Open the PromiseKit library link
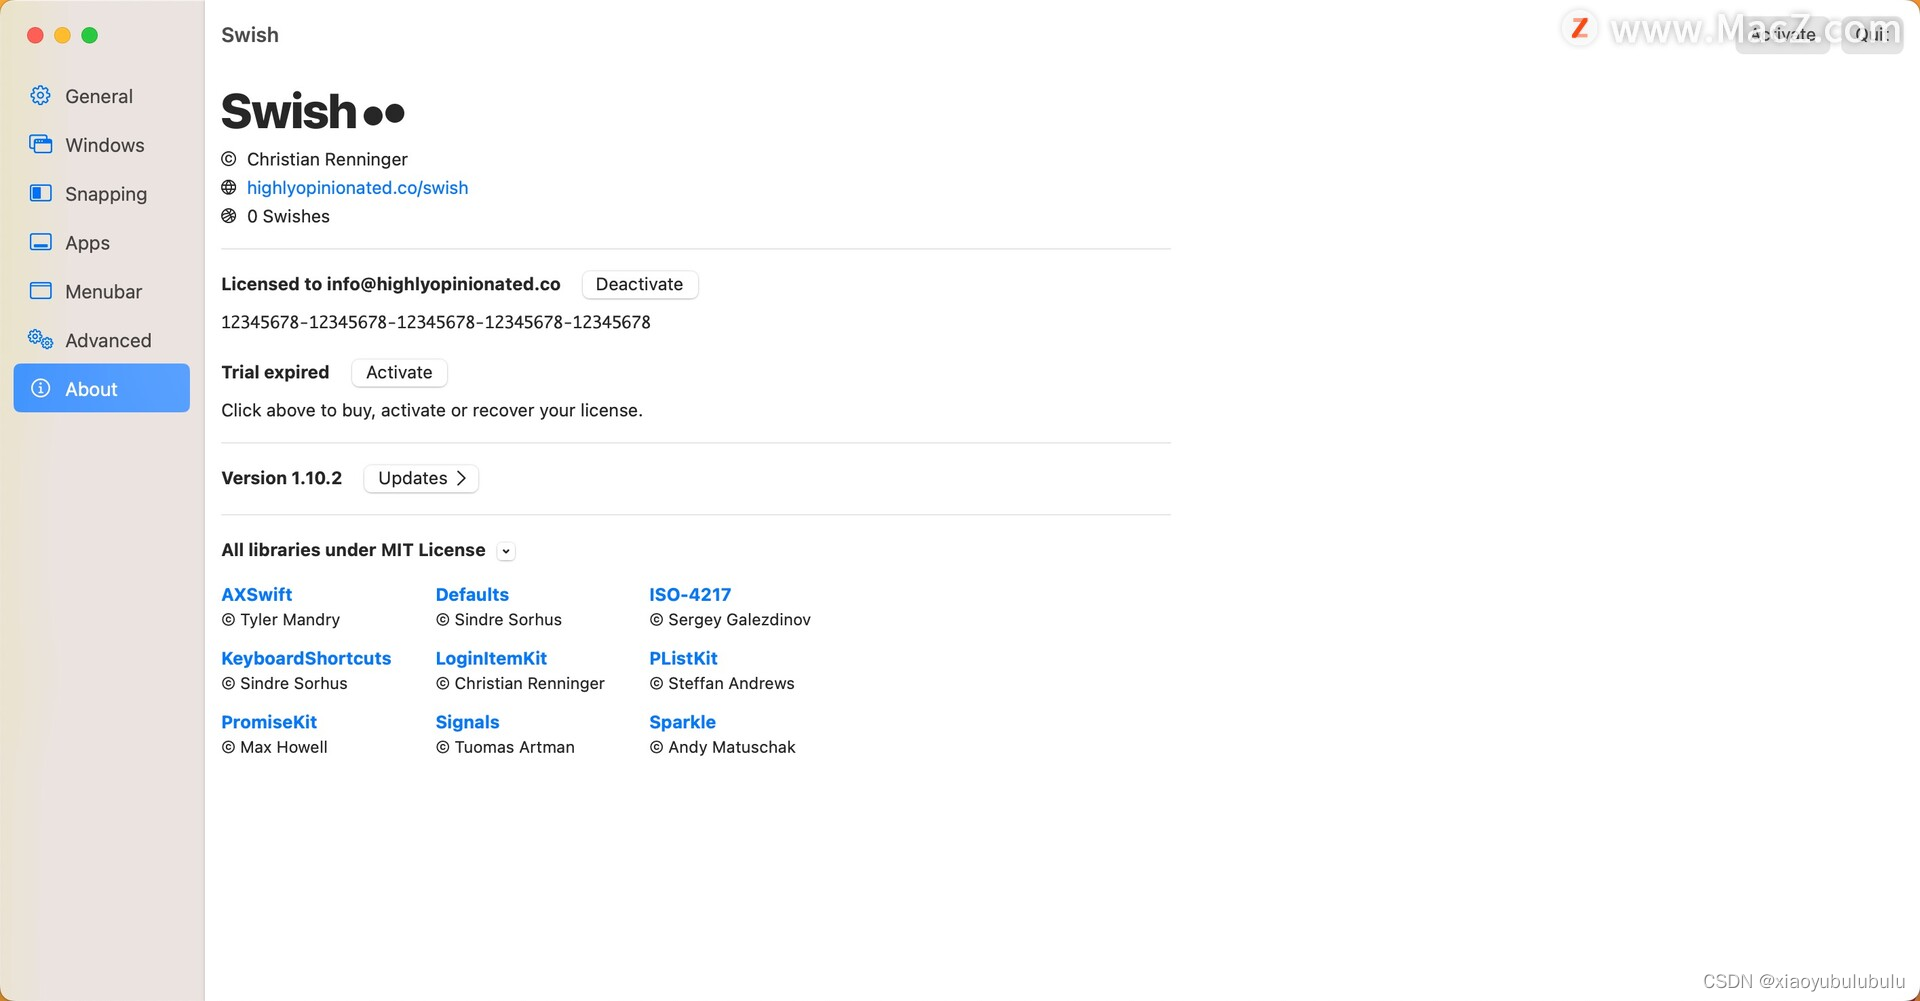Screen dimensions: 1920x1001 tap(268, 721)
